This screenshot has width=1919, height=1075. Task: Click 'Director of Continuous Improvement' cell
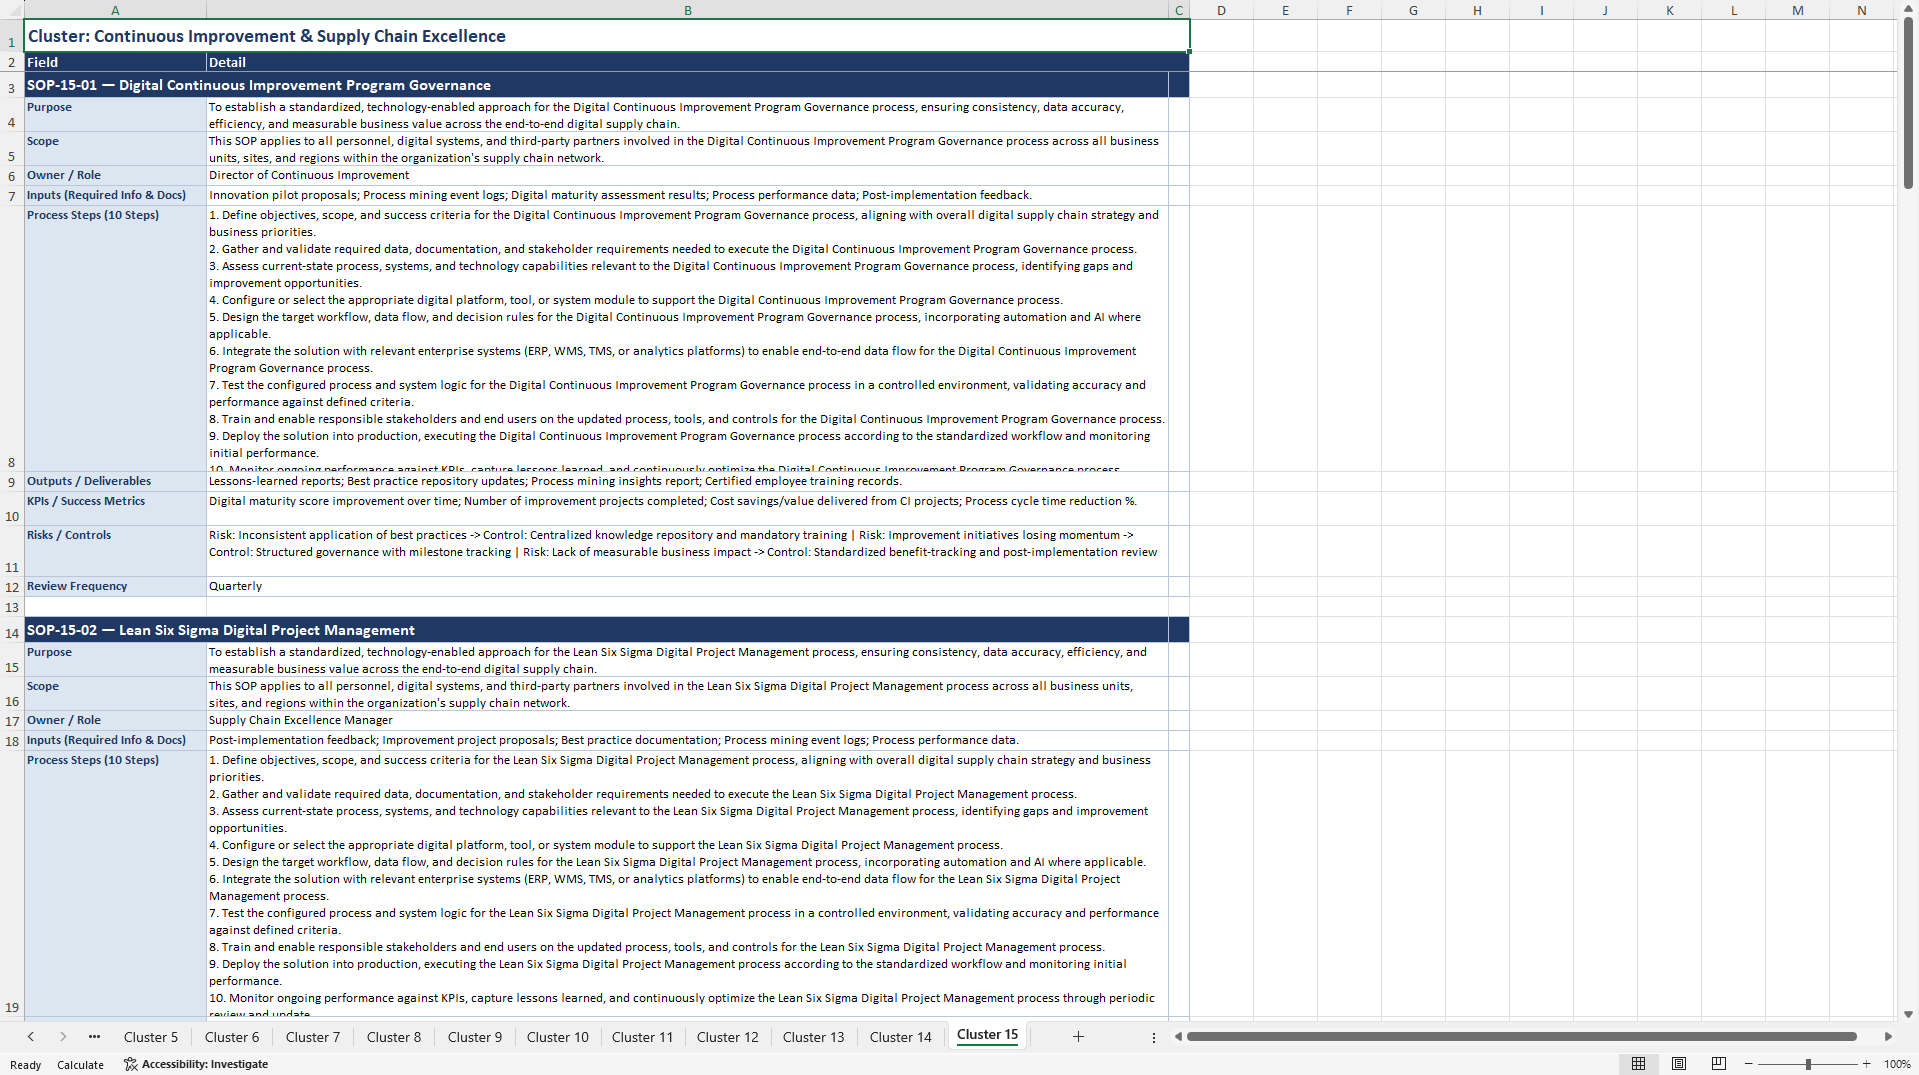pos(687,175)
